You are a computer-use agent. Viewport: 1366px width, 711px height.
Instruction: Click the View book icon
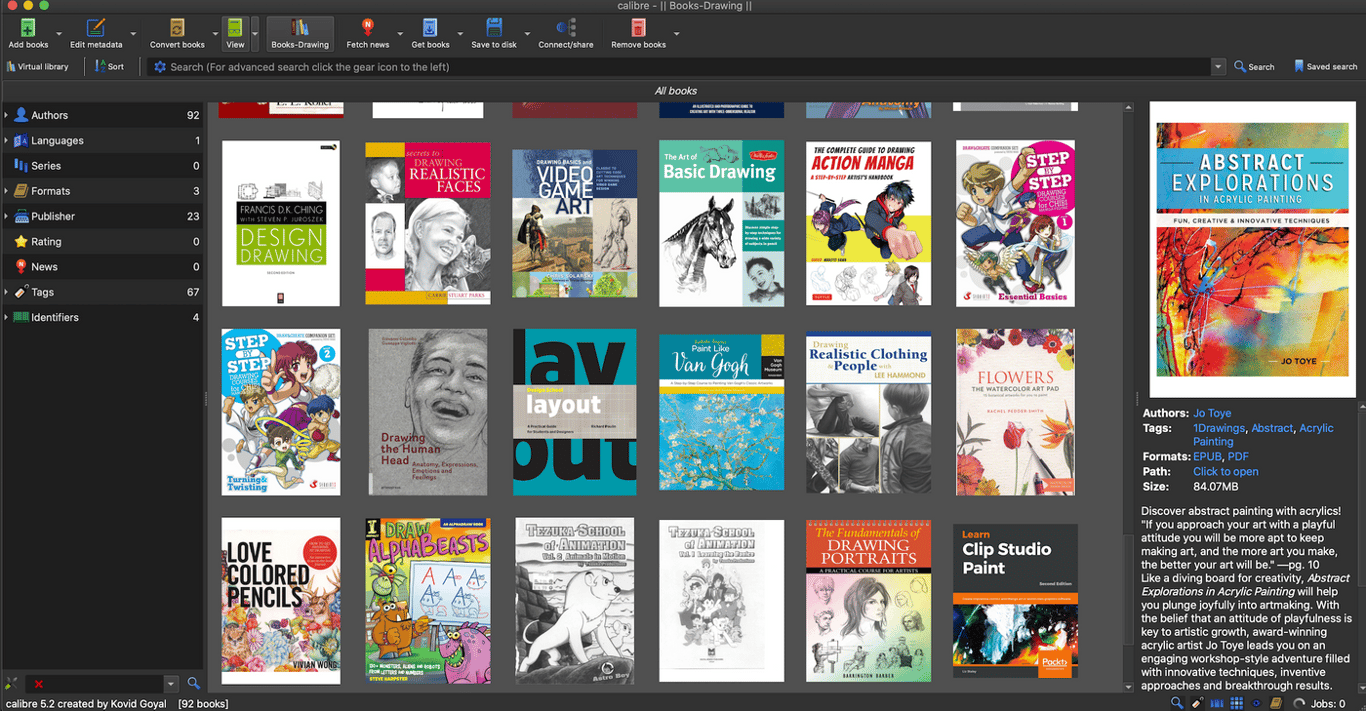pyautogui.click(x=235, y=28)
